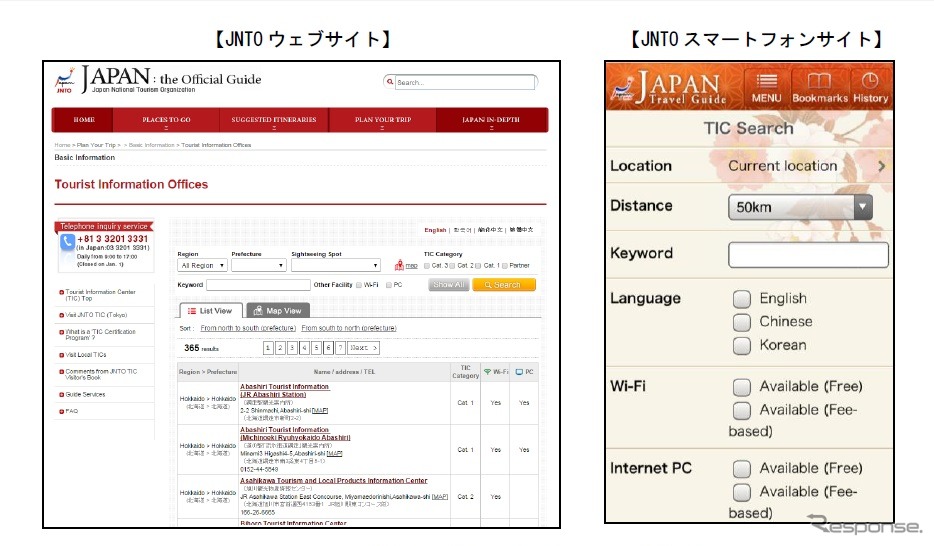Tick the English language checkbox
The image size is (934, 546).
742,298
